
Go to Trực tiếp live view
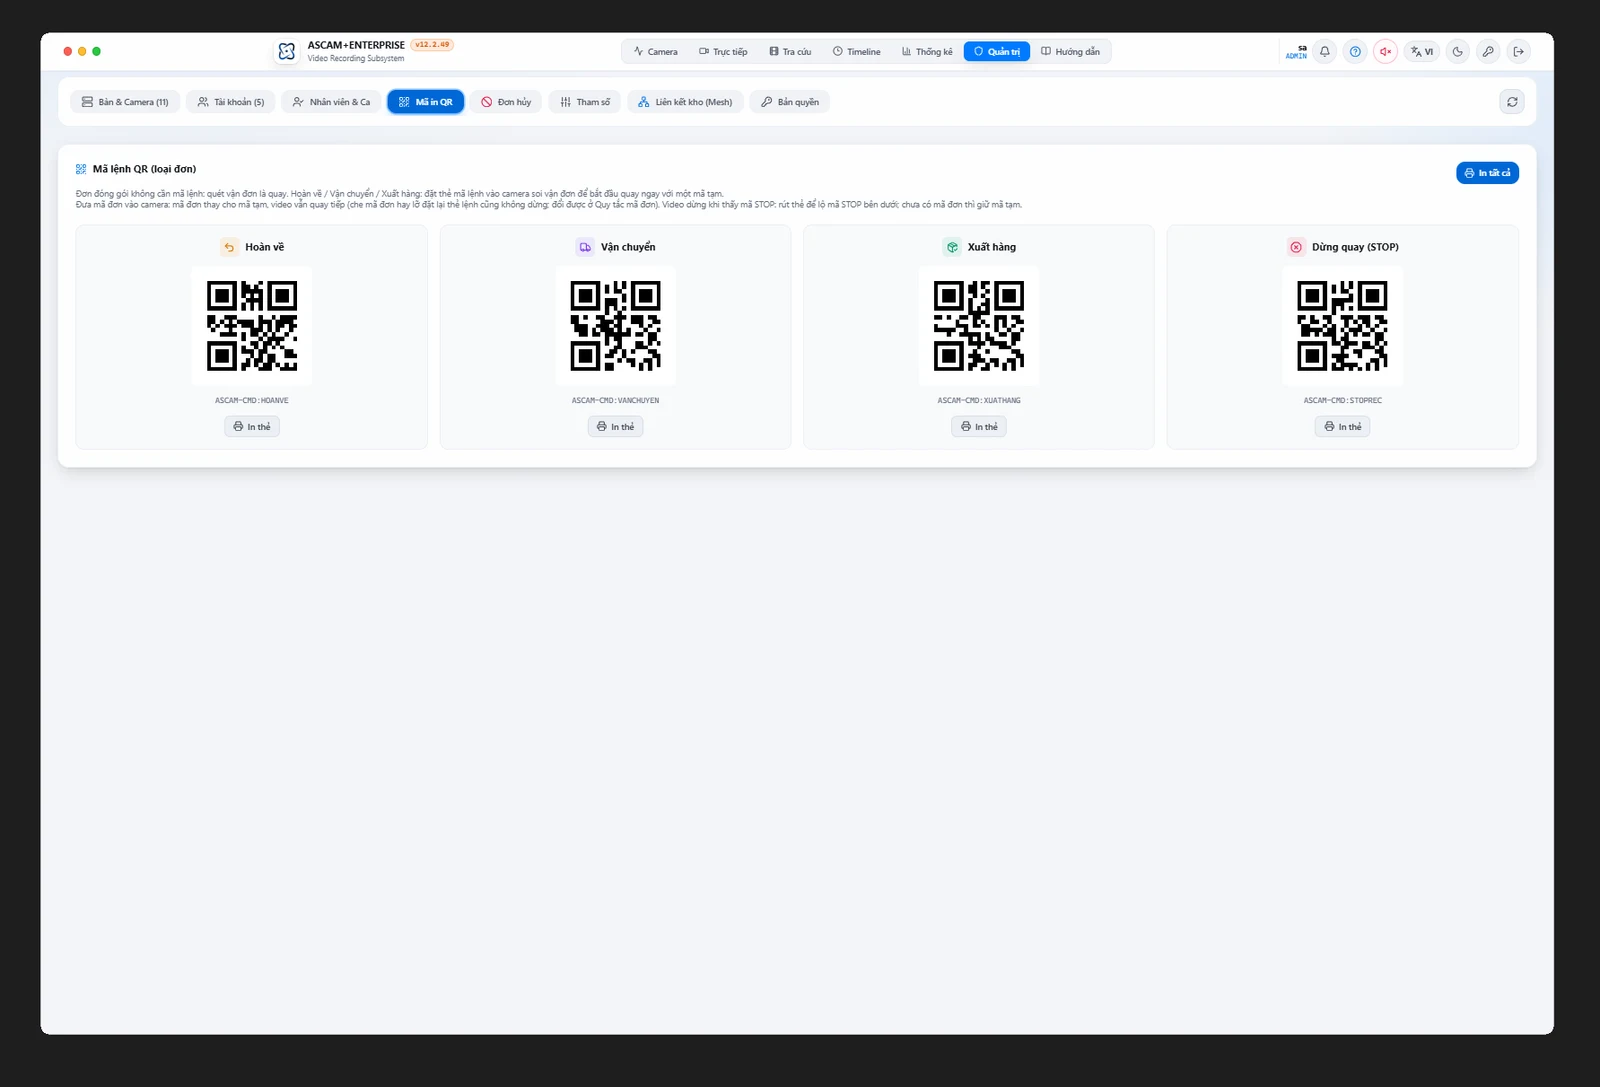tap(723, 52)
